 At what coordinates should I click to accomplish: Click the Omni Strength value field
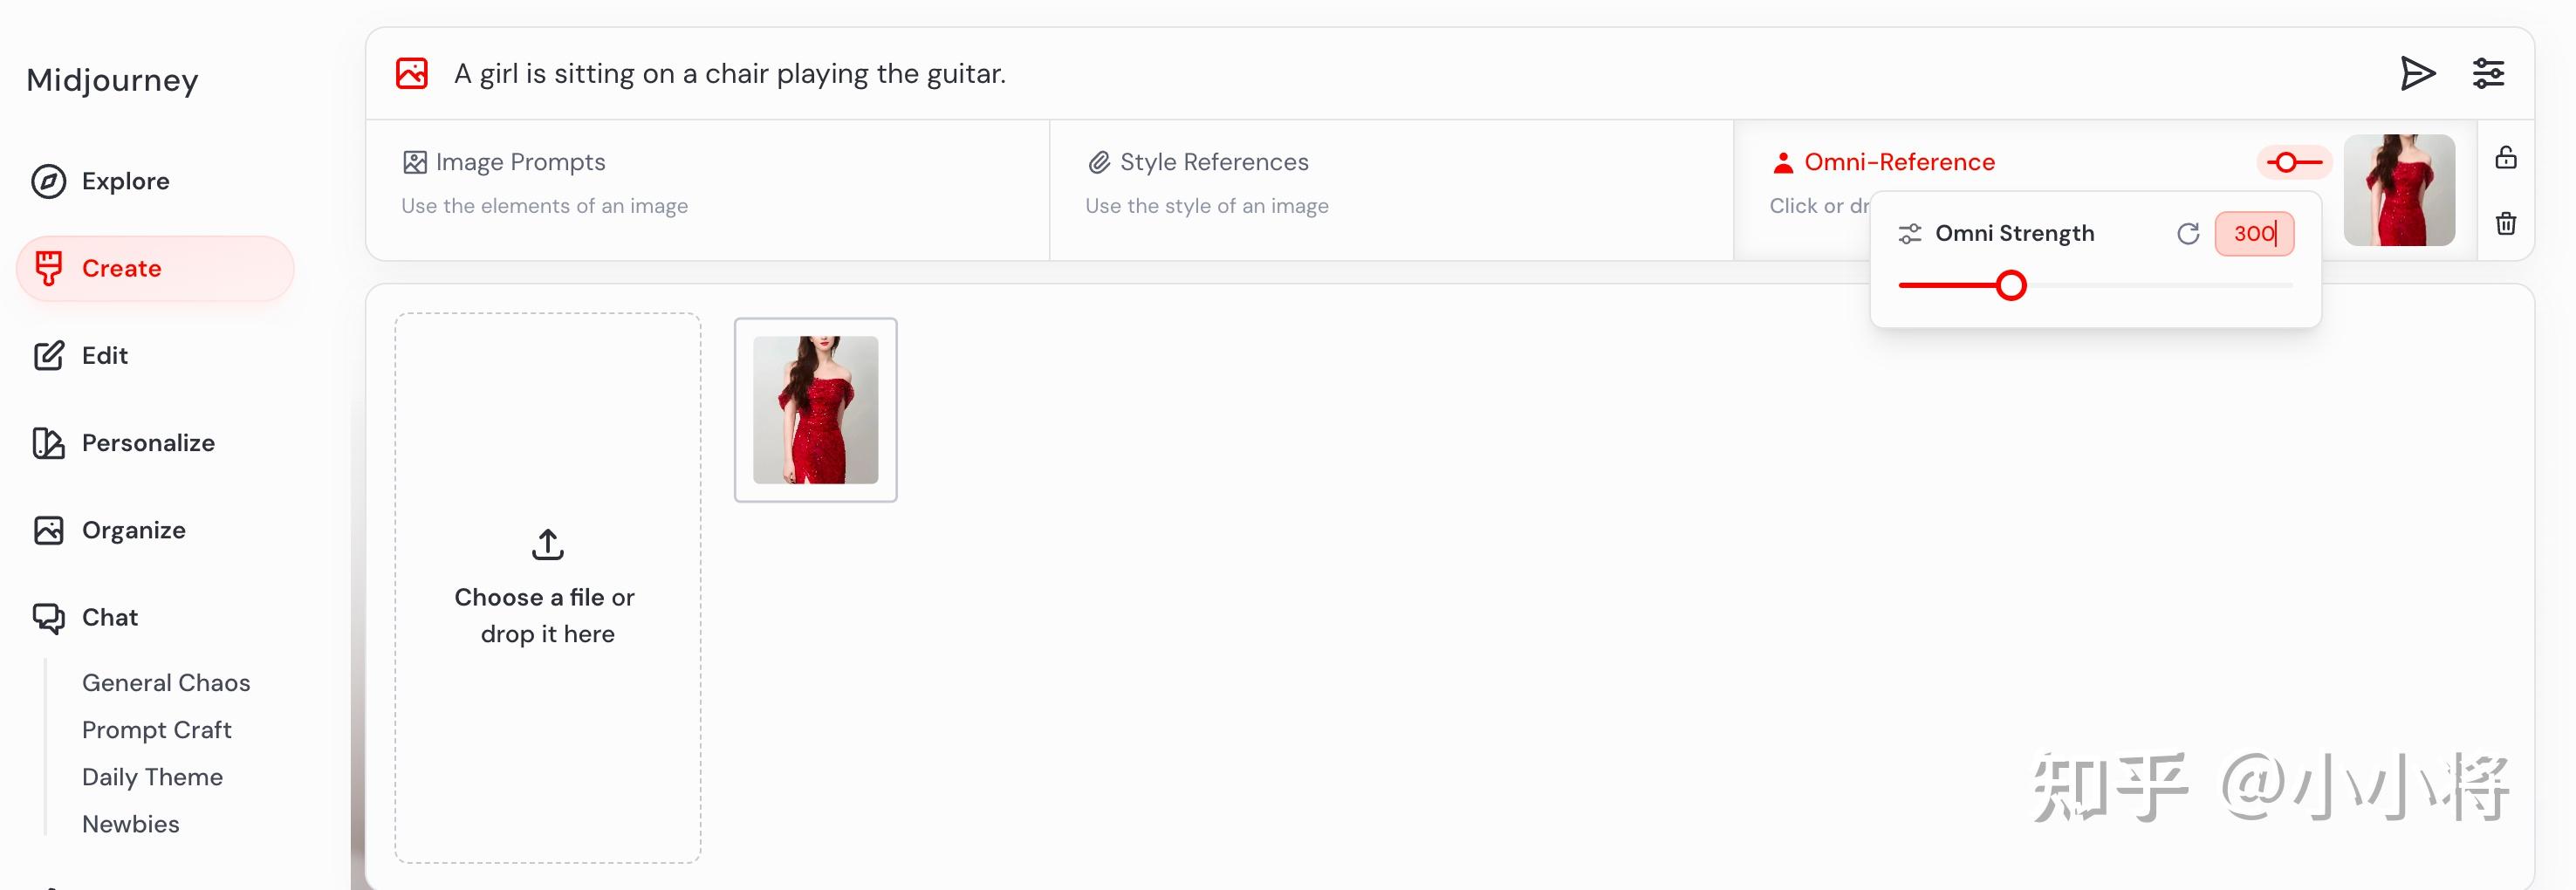[x=2253, y=234]
